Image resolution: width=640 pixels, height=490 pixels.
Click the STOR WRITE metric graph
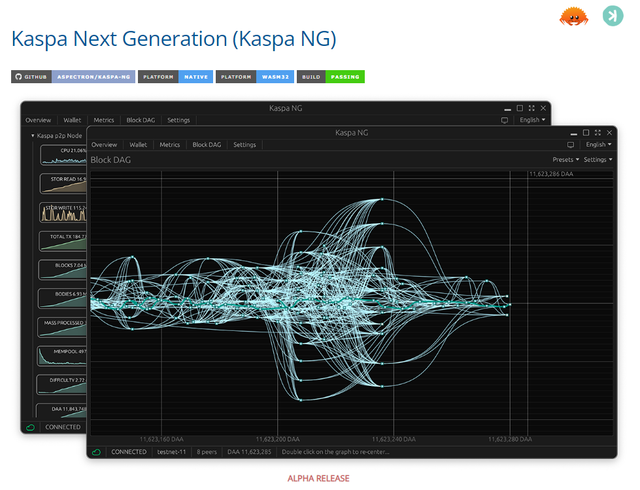pyautogui.click(x=63, y=212)
